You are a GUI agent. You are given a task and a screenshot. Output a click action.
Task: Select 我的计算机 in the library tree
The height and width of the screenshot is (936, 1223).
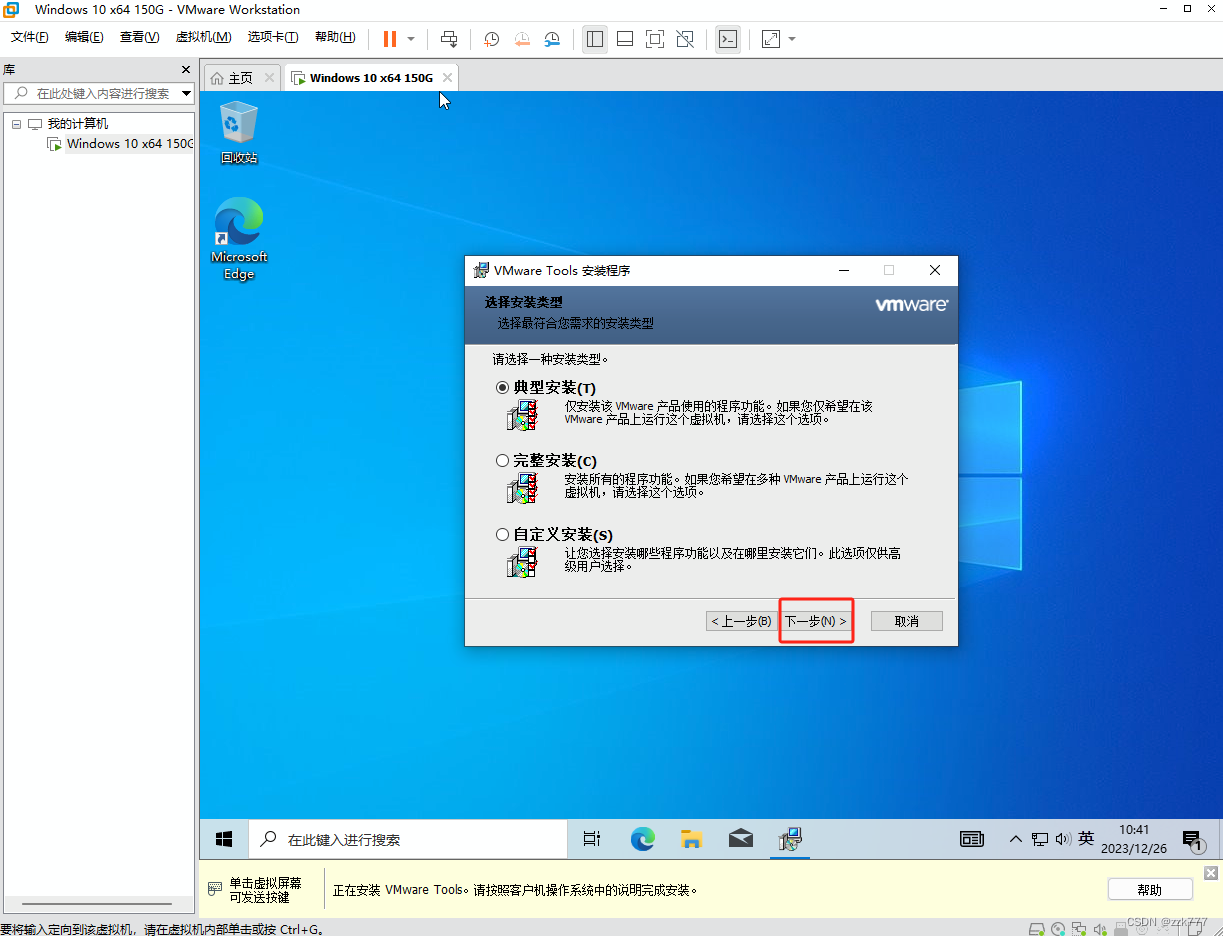click(78, 124)
